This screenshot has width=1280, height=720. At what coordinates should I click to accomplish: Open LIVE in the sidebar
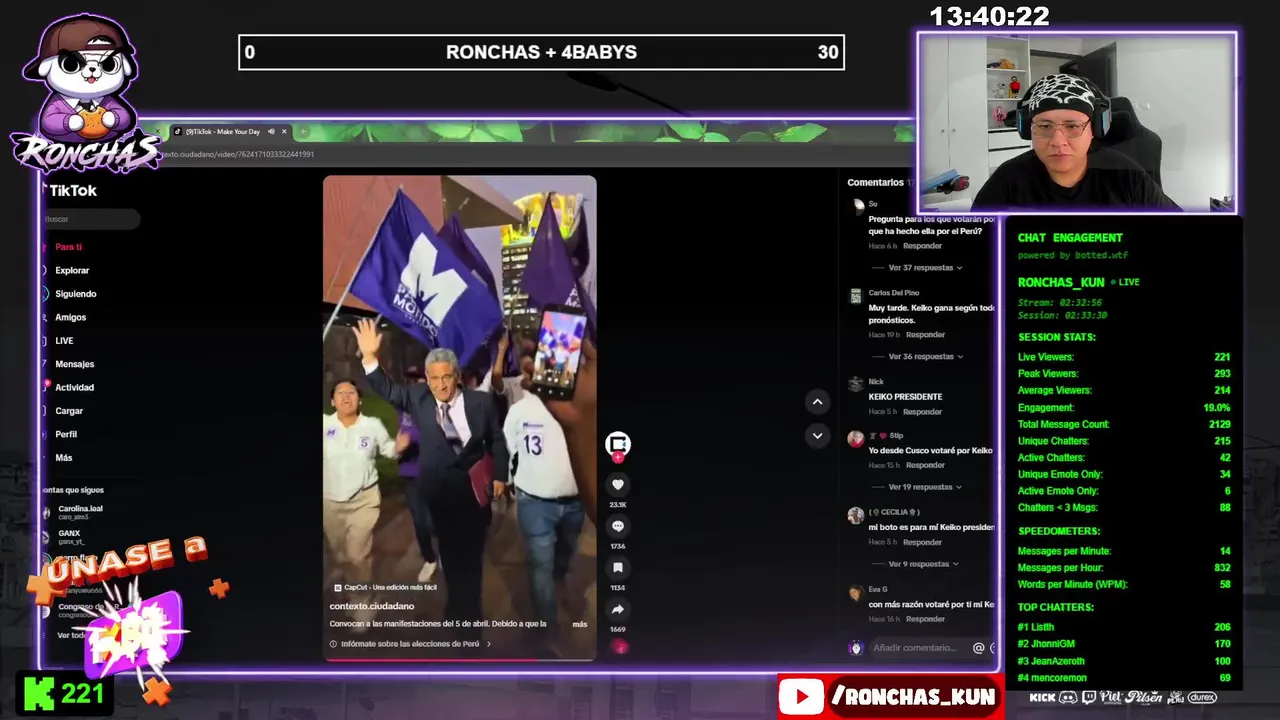63,341
